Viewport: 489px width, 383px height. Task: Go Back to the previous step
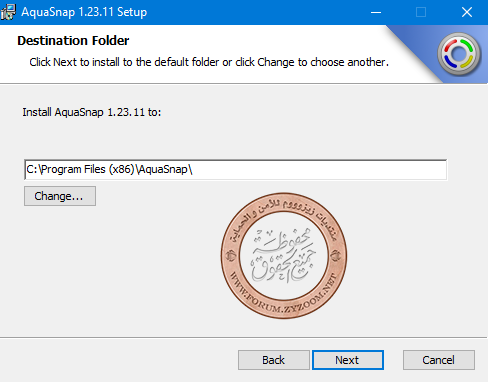coord(274,360)
